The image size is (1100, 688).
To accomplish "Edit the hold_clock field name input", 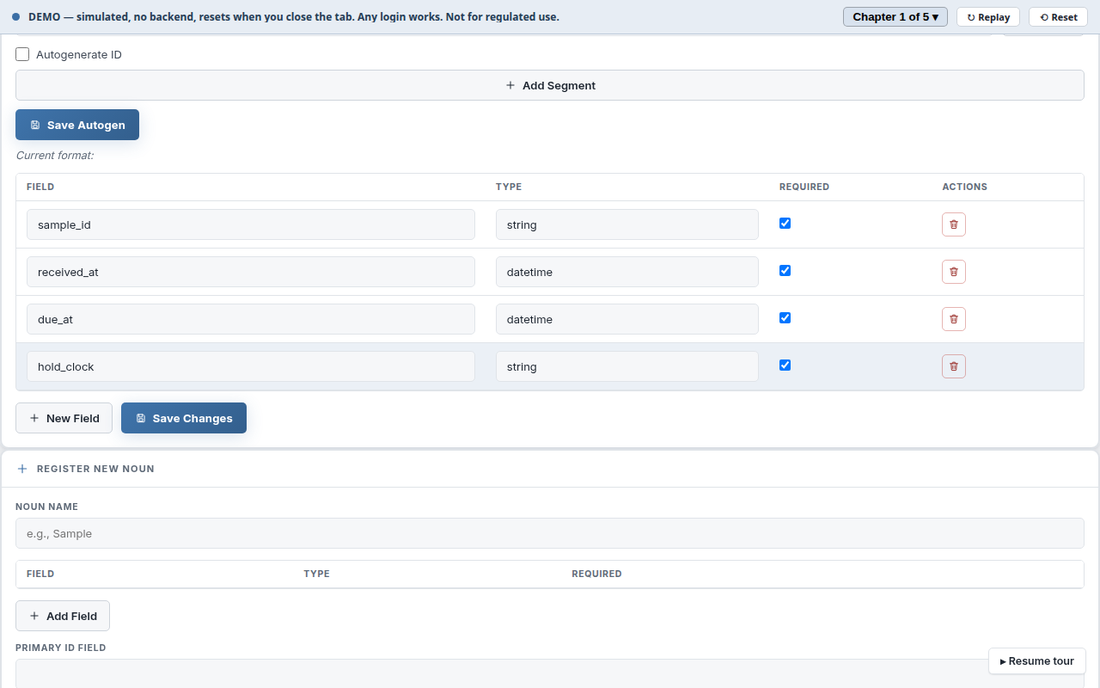I will click(250, 366).
